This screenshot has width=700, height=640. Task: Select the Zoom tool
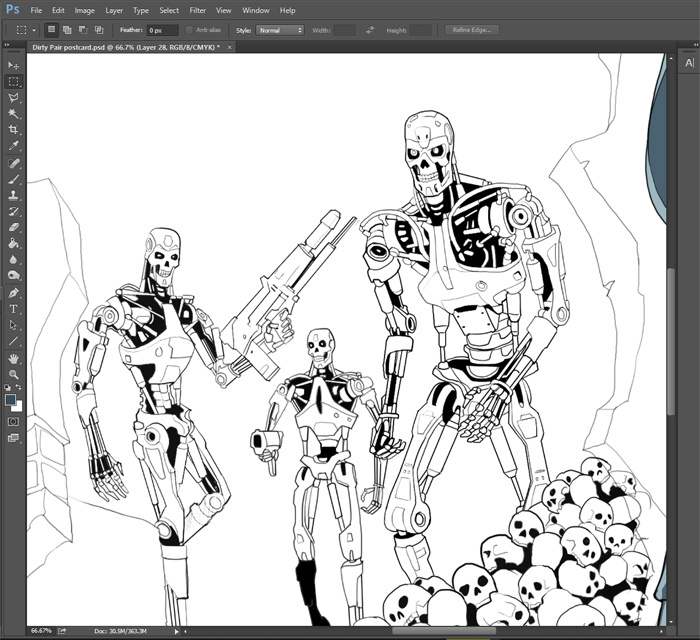13,374
